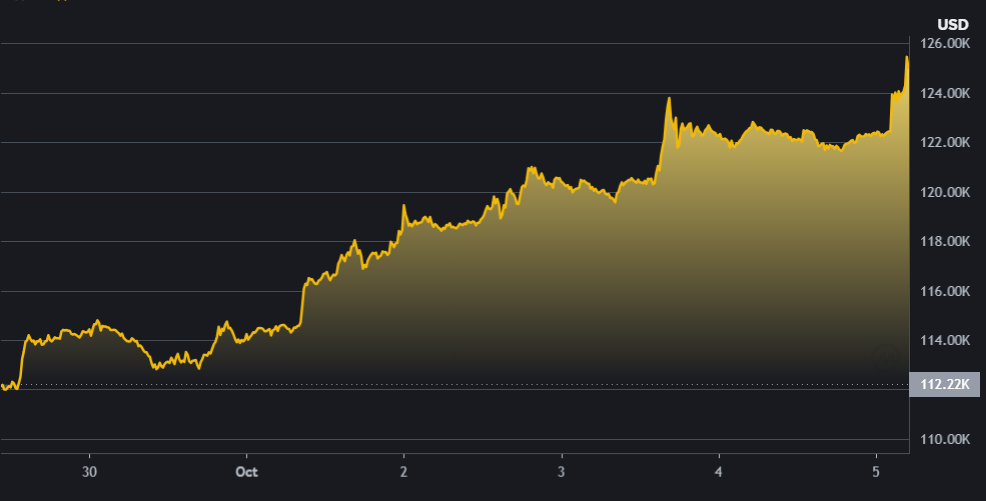986x501 pixels.
Task: Click the highlighted 112.22K price tag
Action: point(944,384)
